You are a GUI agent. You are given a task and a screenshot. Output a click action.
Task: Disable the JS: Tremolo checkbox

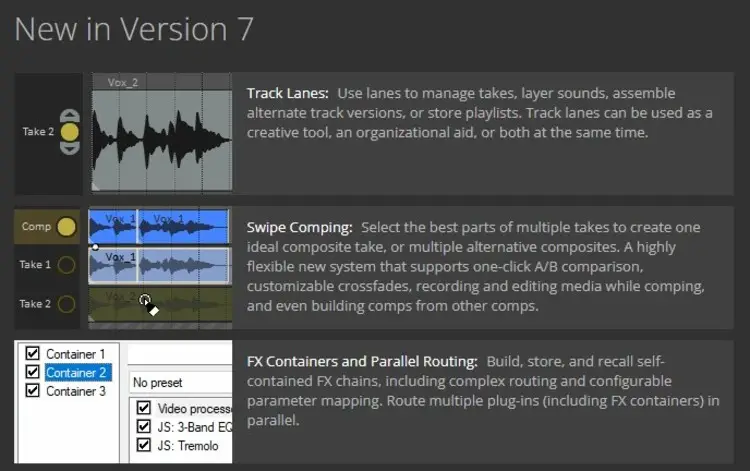click(143, 445)
